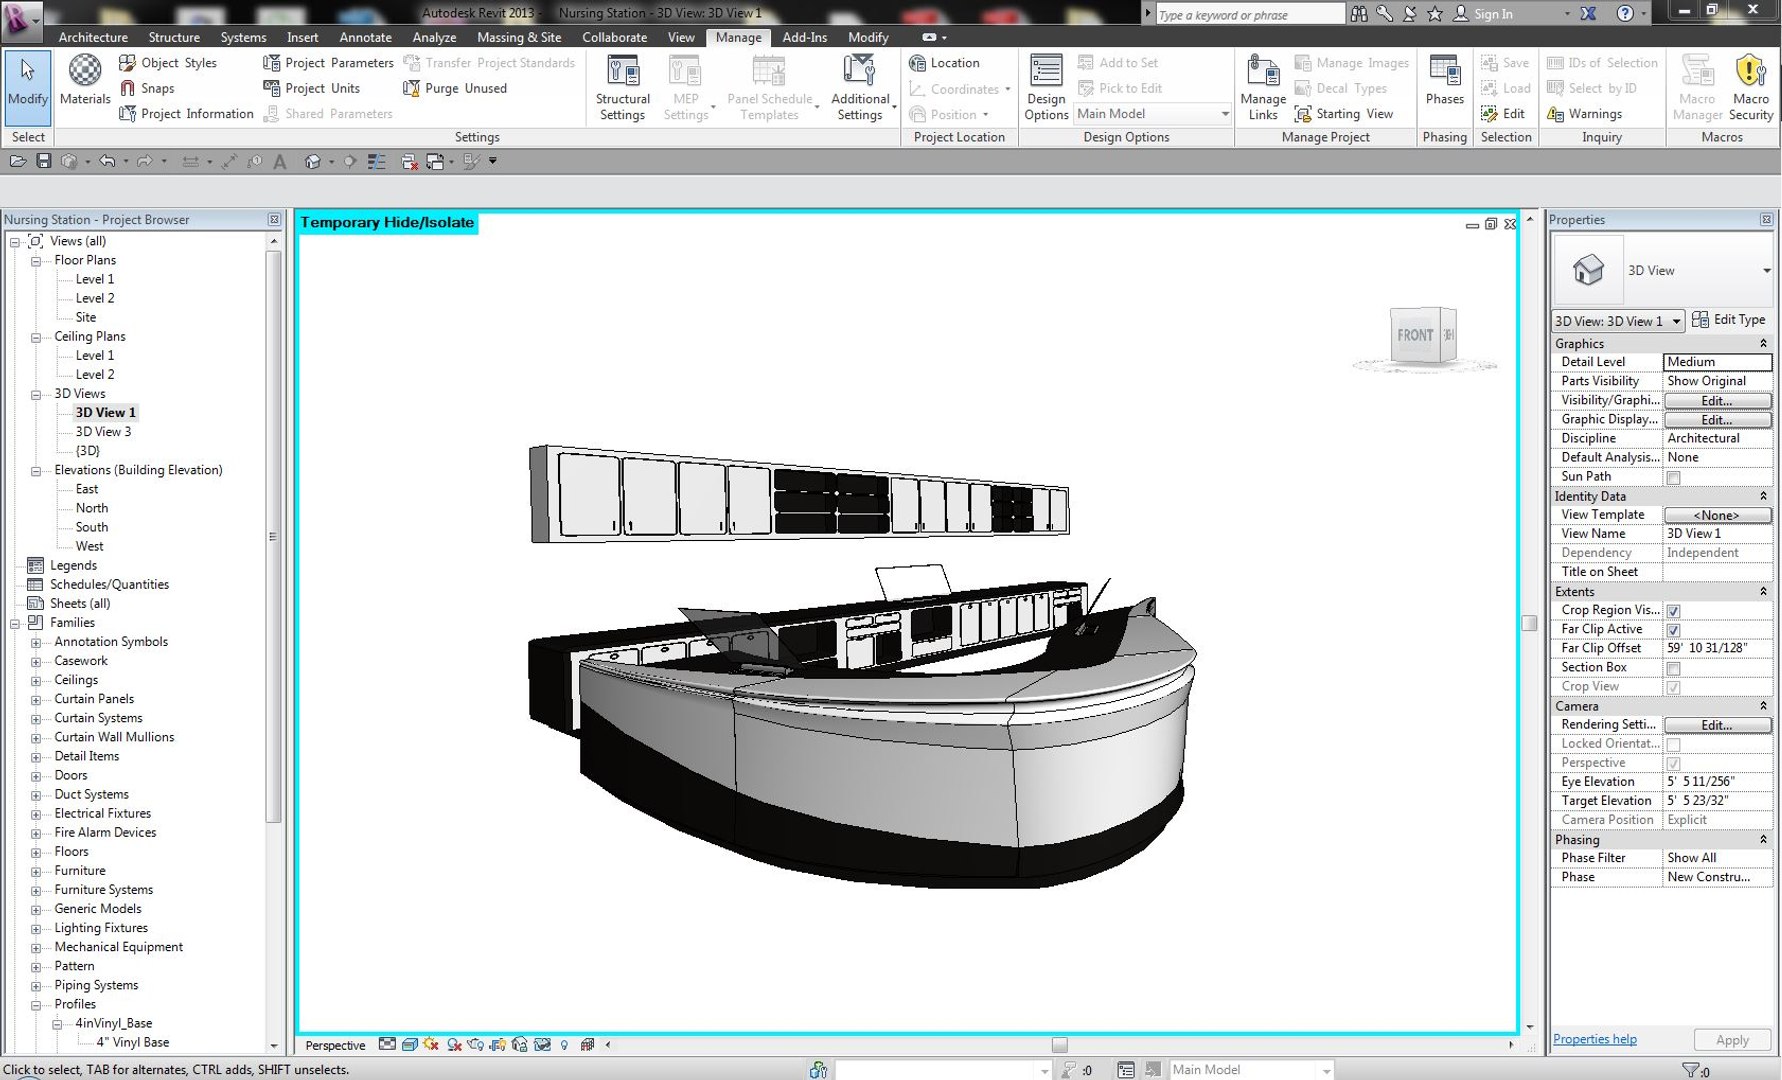
Task: Click Edit for Visibility/Graphics overrides
Action: point(1717,401)
